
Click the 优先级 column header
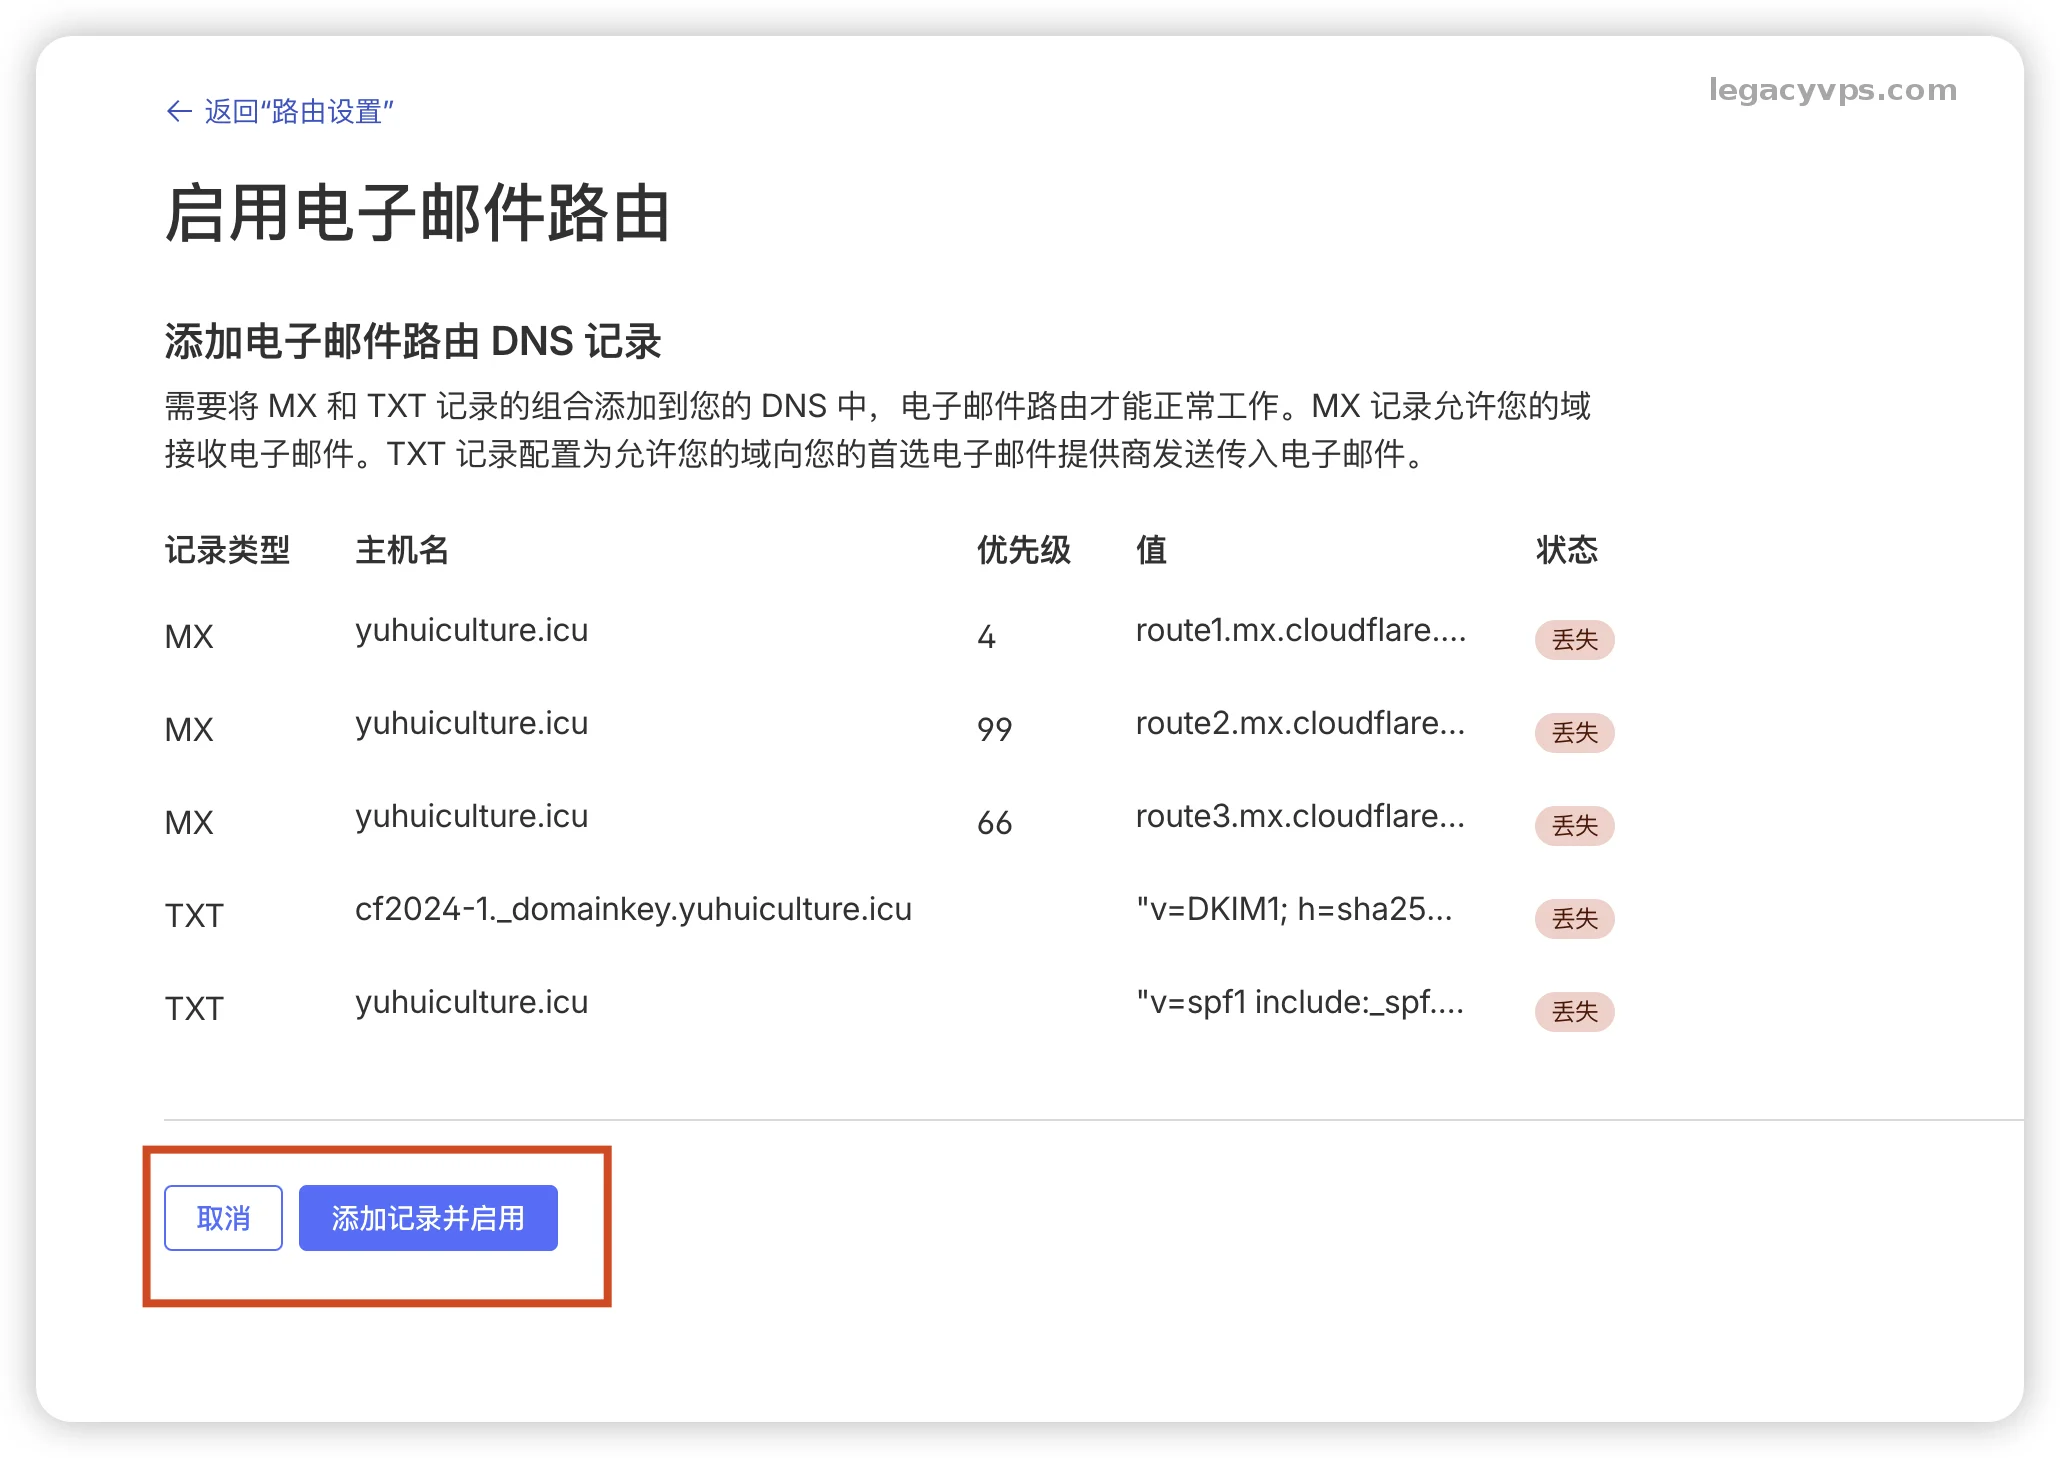click(1023, 549)
